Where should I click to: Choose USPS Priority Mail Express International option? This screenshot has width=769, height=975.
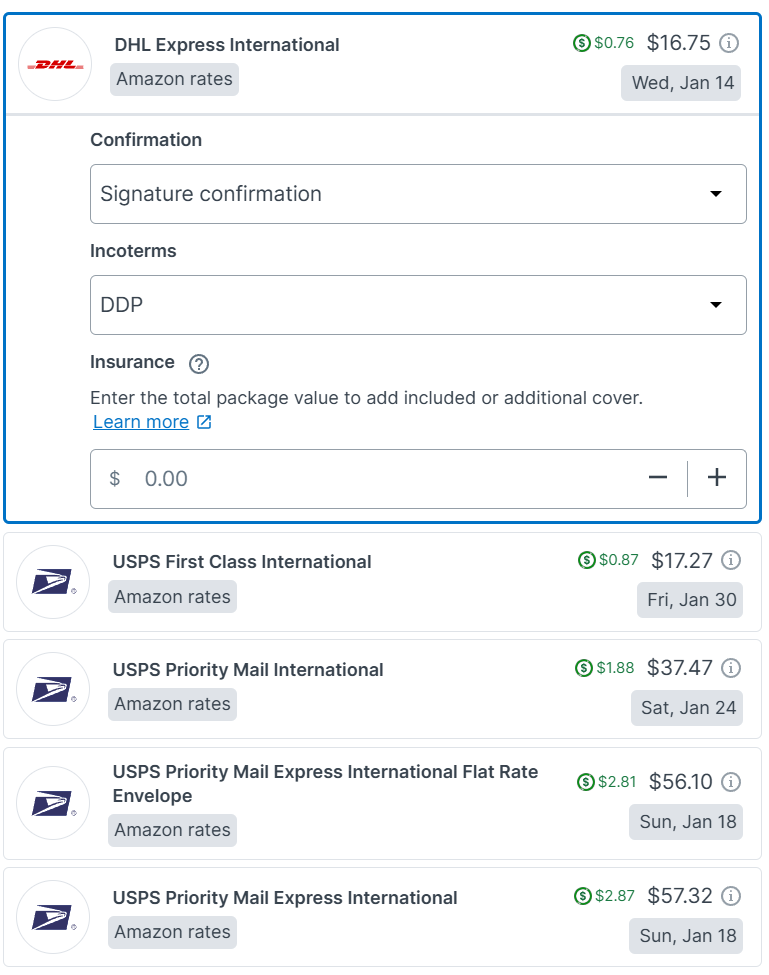click(x=285, y=898)
